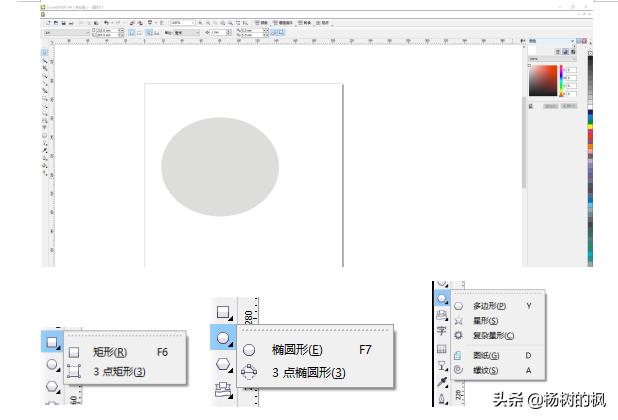Click the rainbow hue slider strip
This screenshot has width=618, height=420.
561,81
